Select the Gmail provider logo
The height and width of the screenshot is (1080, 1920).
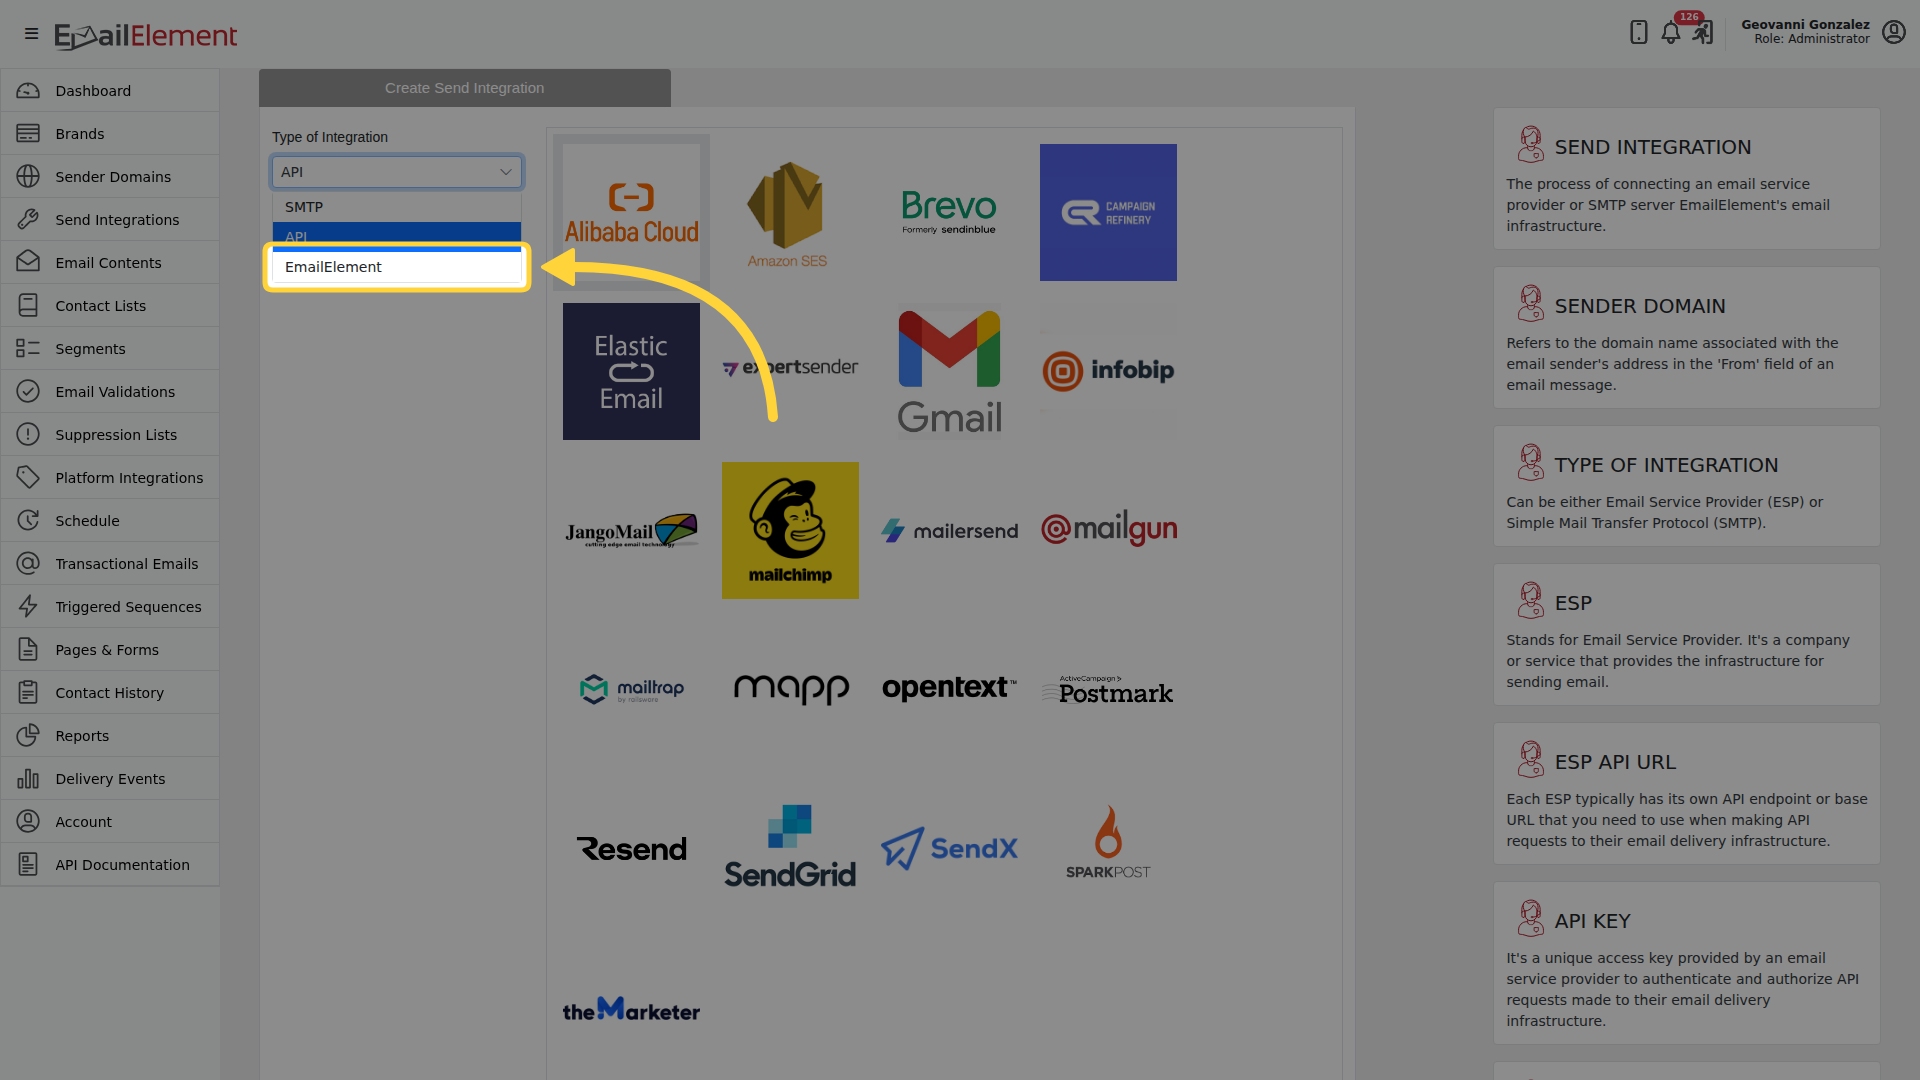[949, 371]
